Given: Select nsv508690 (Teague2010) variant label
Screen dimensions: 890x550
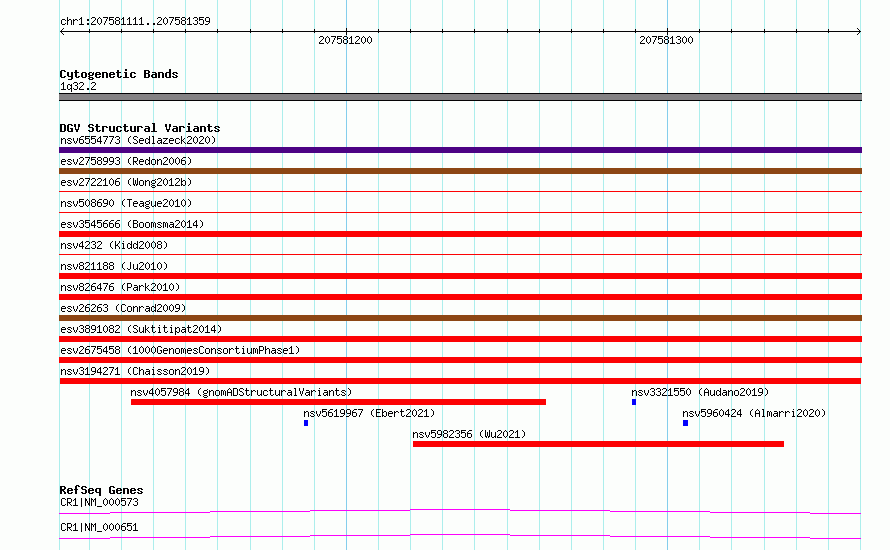Looking at the screenshot, I should pyautogui.click(x=126, y=203).
